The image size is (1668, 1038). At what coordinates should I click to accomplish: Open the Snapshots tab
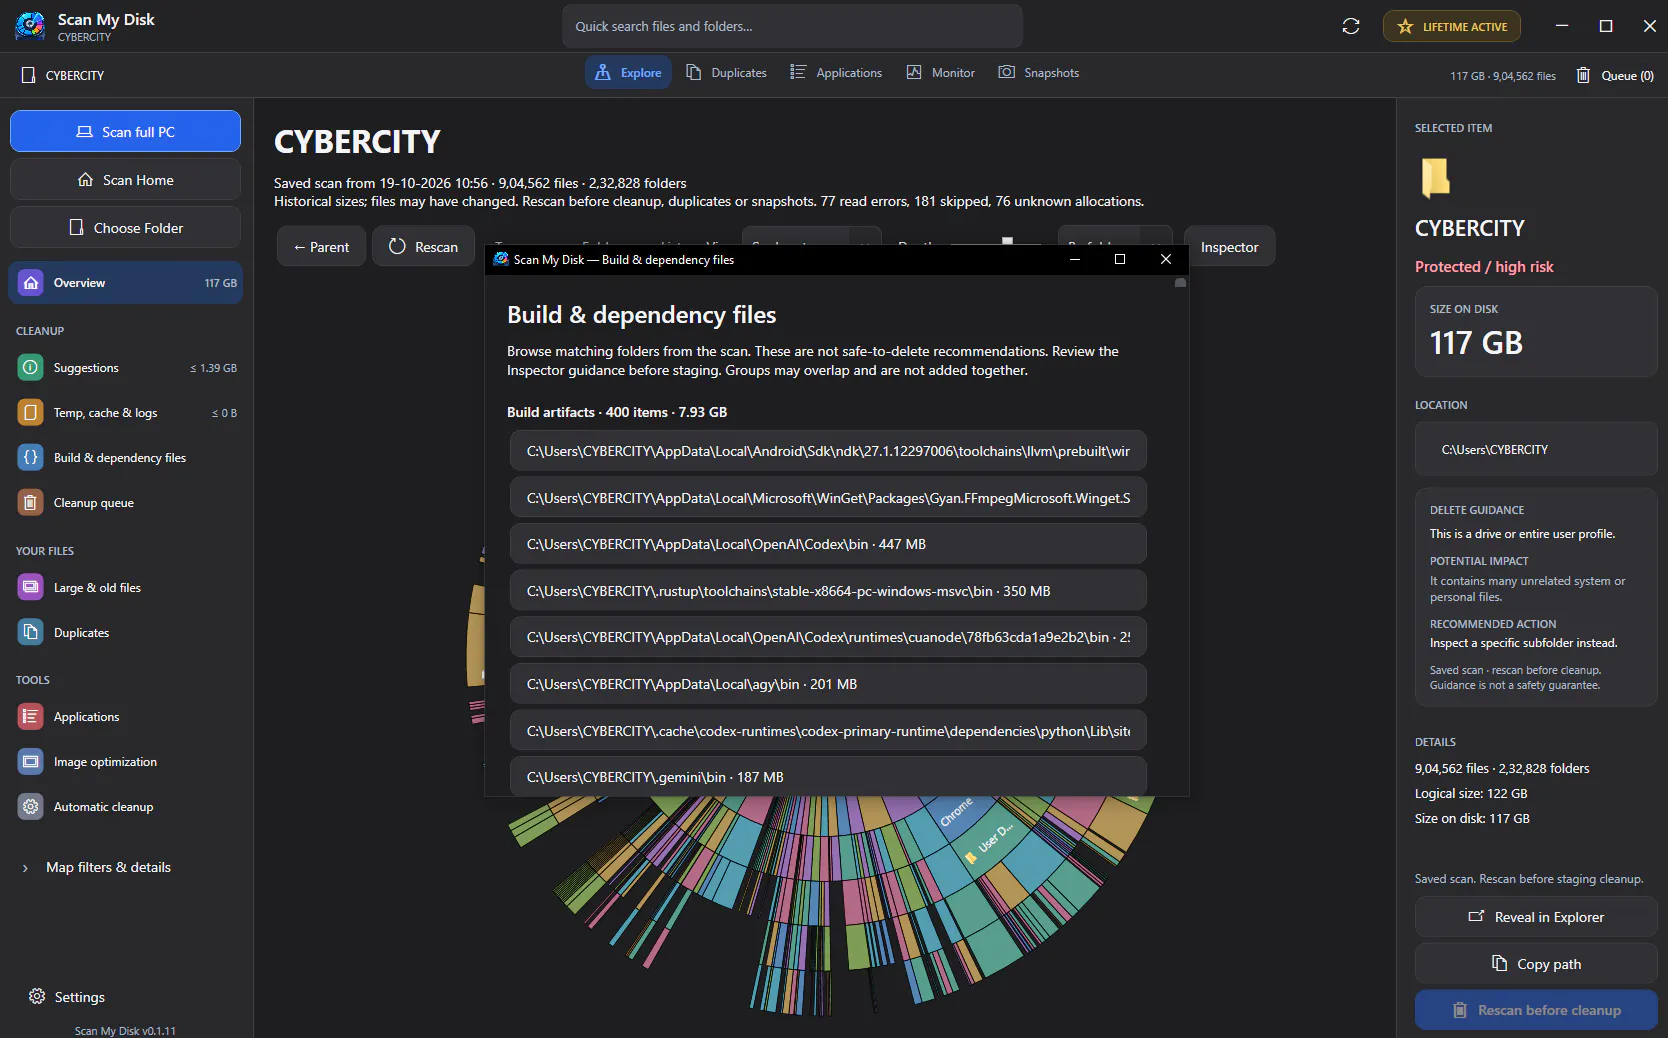(1038, 73)
